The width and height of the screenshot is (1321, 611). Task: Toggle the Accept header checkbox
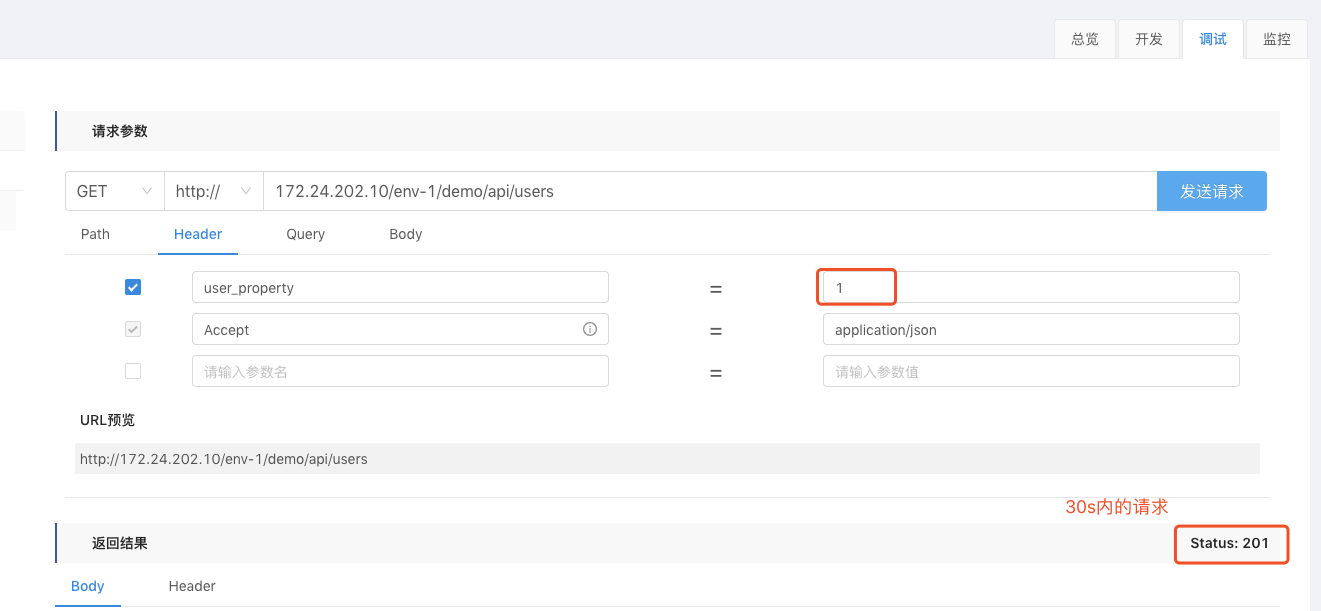(133, 329)
